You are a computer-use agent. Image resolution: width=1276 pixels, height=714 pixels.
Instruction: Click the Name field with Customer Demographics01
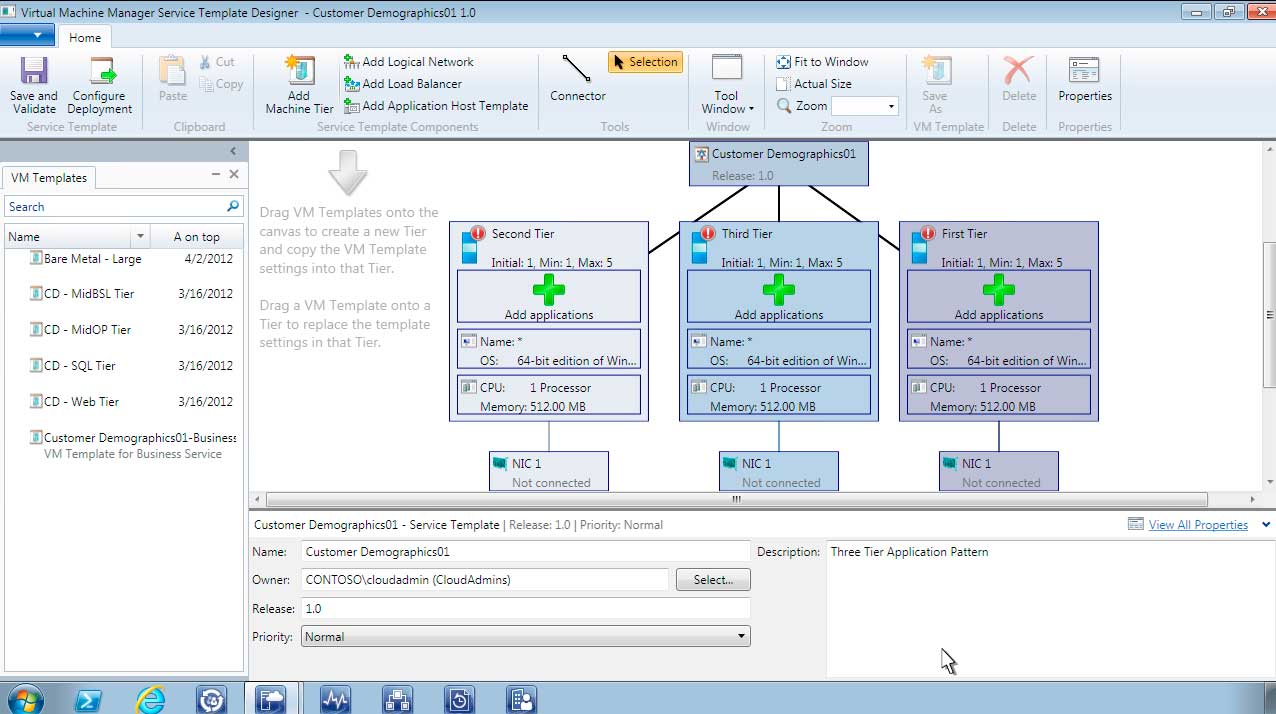[x=525, y=551]
